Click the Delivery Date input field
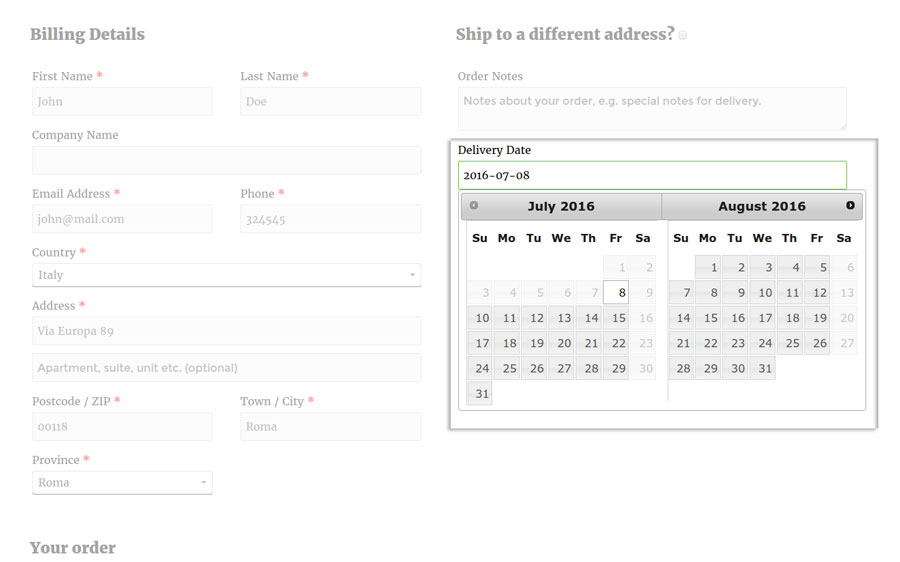 tap(652, 175)
